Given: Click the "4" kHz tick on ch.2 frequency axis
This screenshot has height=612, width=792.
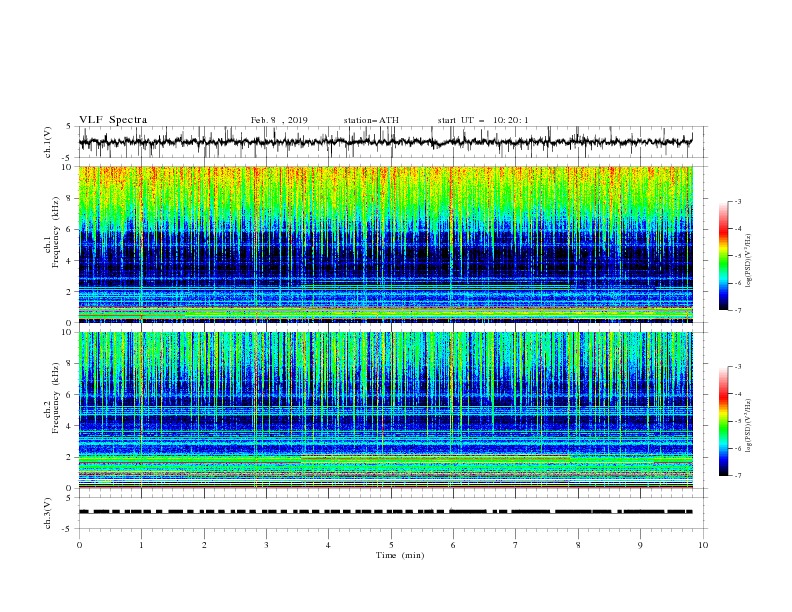Looking at the screenshot, I should coord(70,426).
